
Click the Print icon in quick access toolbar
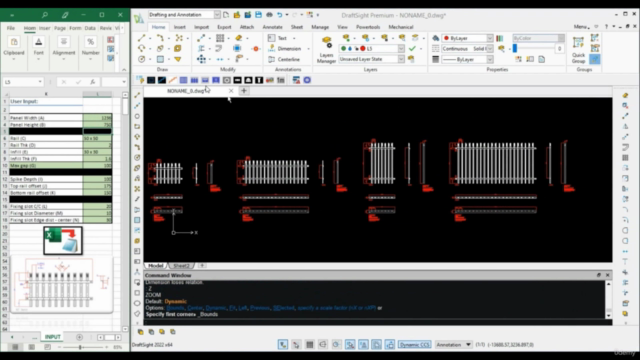(x=269, y=15)
